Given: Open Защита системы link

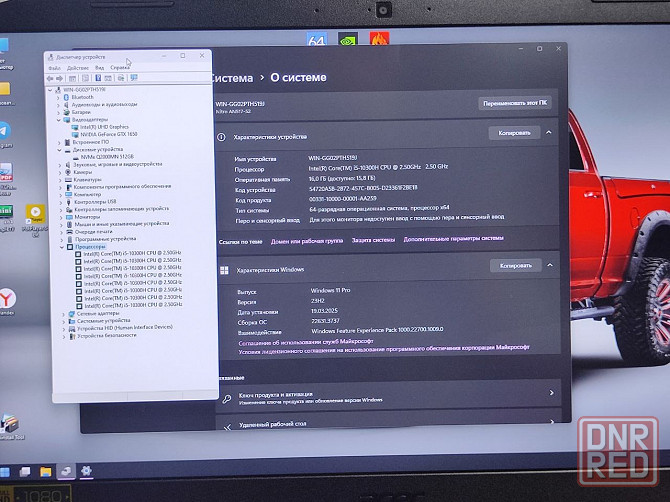Looking at the screenshot, I should [x=373, y=240].
